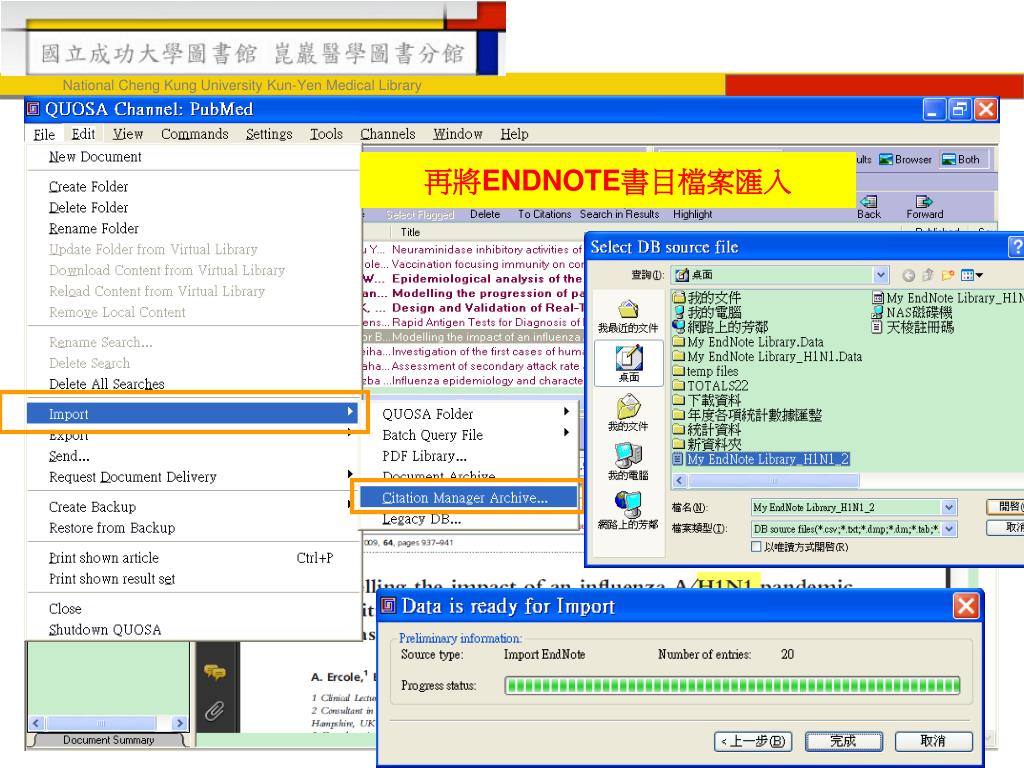Open the File menu
Screen dimensions: 1024x768
click(x=44, y=134)
